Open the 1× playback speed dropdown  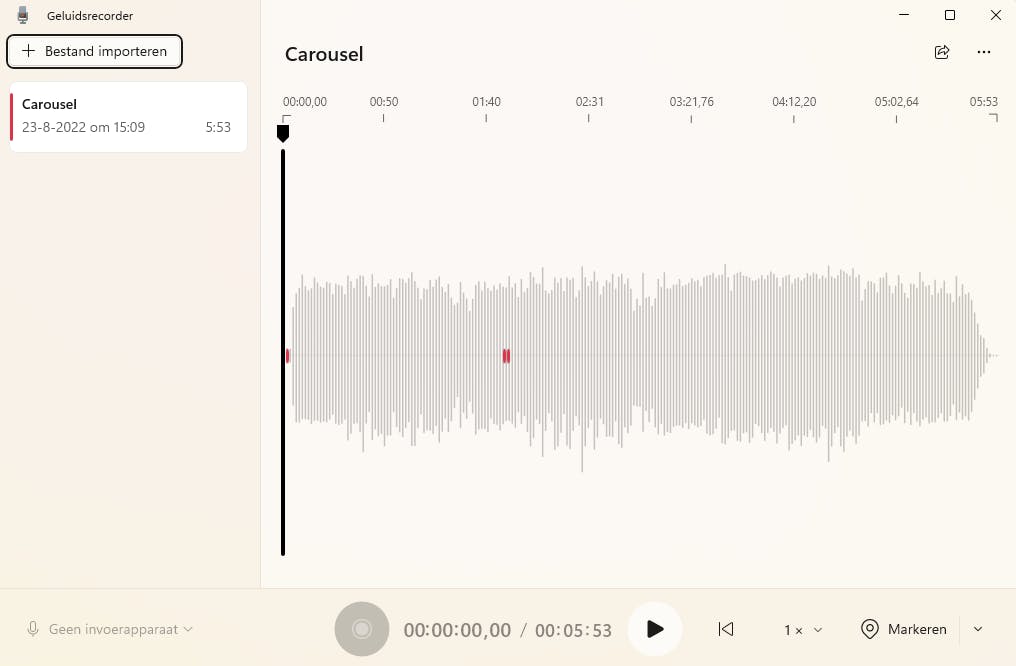click(x=803, y=629)
